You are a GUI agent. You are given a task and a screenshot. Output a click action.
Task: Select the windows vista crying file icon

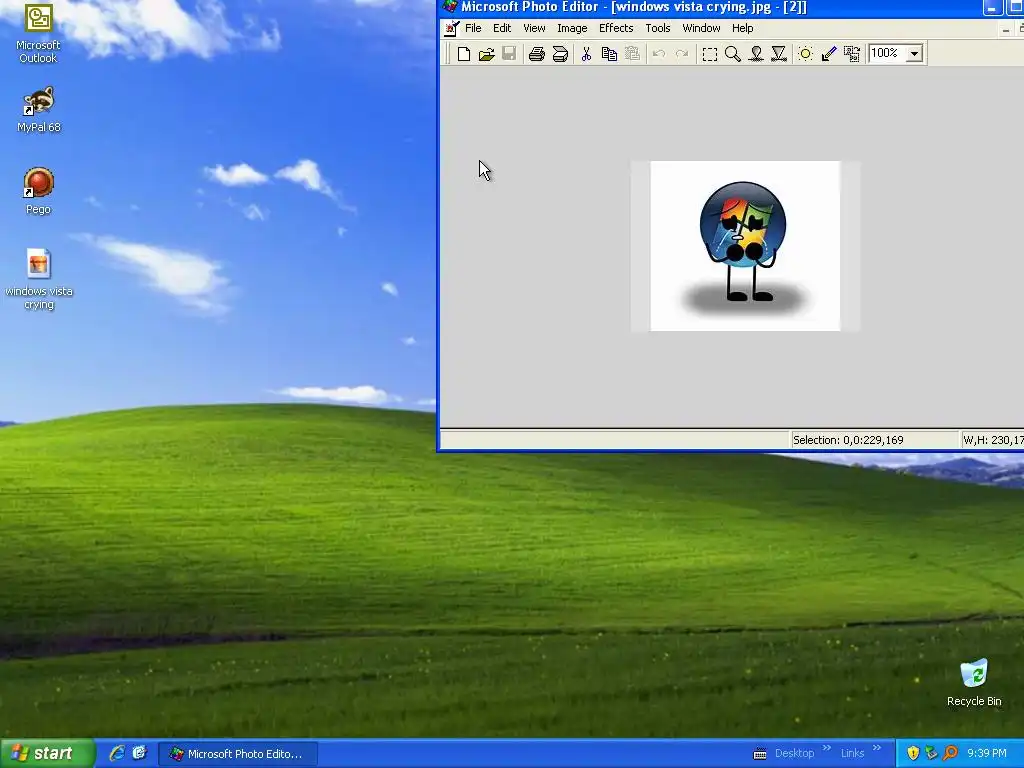tap(39, 280)
